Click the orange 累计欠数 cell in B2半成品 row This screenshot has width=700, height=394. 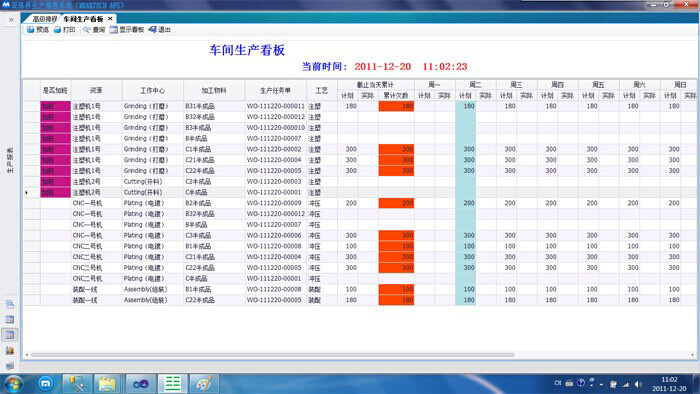396,203
